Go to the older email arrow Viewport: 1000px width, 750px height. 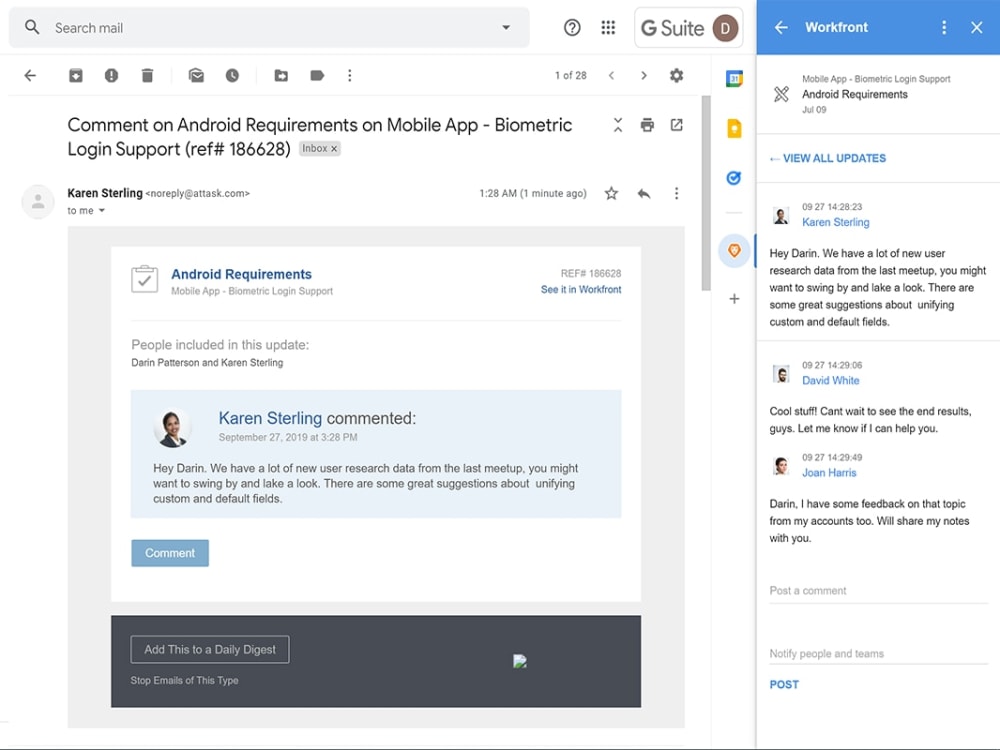tap(643, 75)
